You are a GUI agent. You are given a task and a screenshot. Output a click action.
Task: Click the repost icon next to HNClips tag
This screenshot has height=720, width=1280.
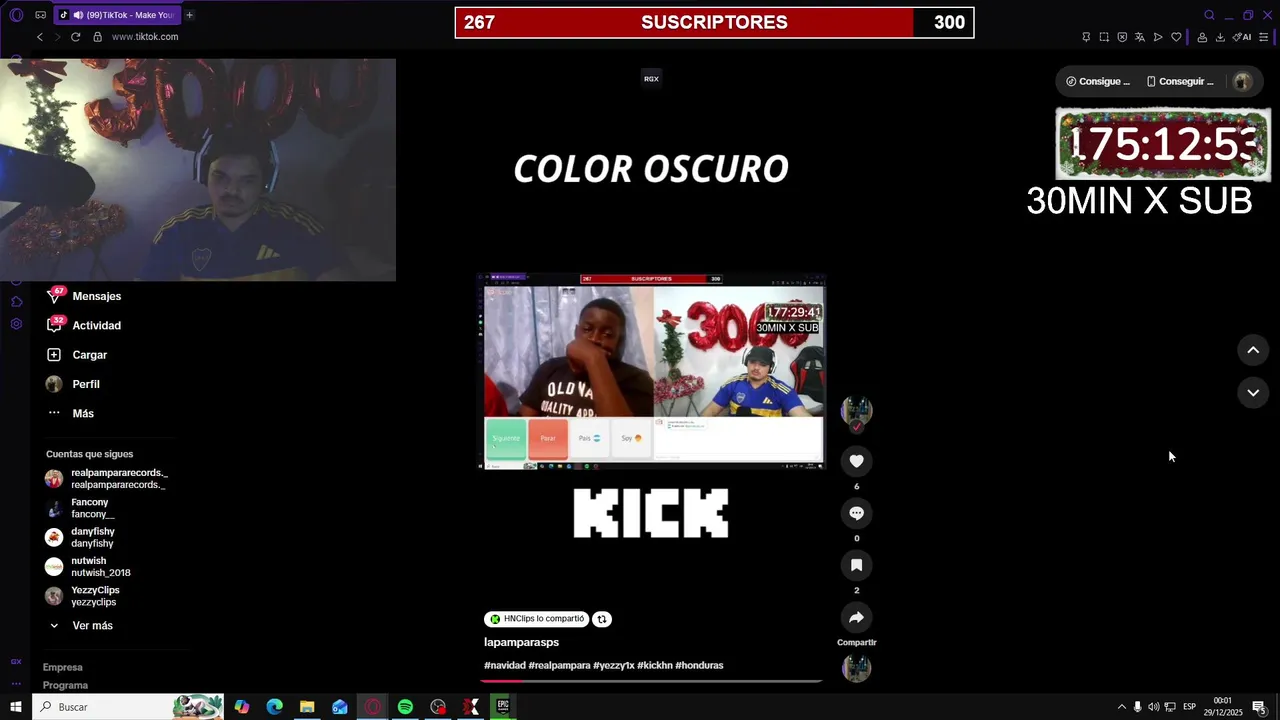pos(602,619)
